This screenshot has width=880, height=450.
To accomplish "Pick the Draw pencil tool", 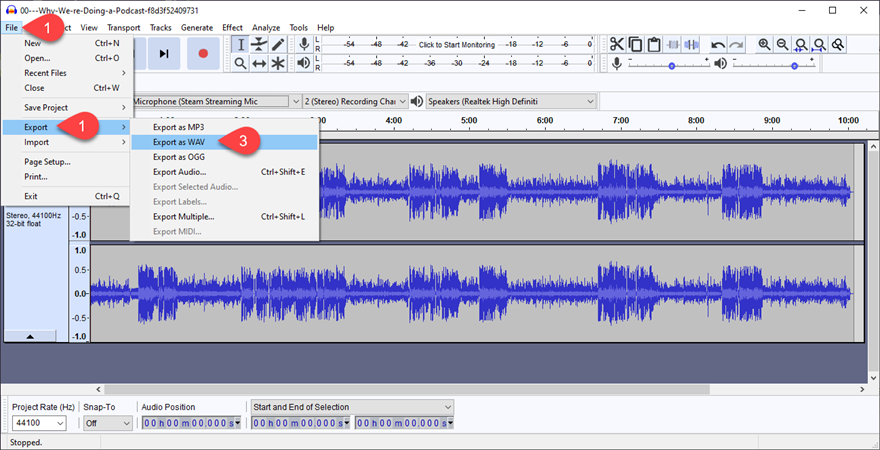I will click(x=278, y=44).
